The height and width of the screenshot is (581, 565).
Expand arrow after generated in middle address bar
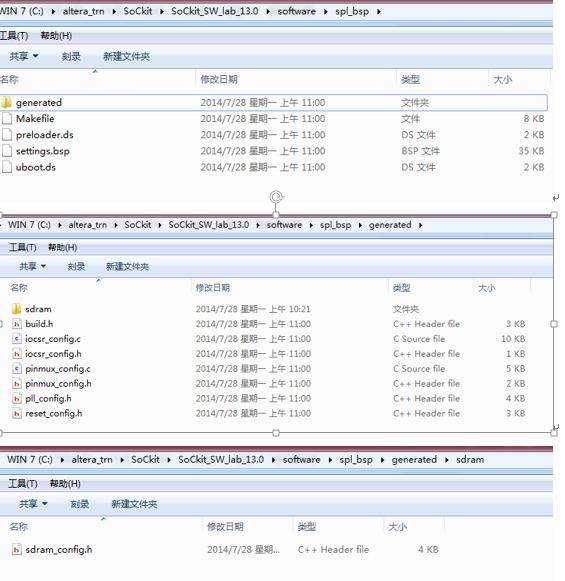click(x=421, y=225)
